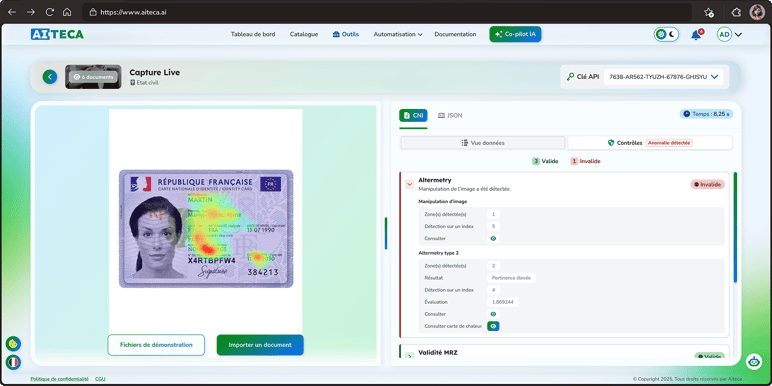Click Capture Live title
This screenshot has width=772, height=386.
point(155,72)
